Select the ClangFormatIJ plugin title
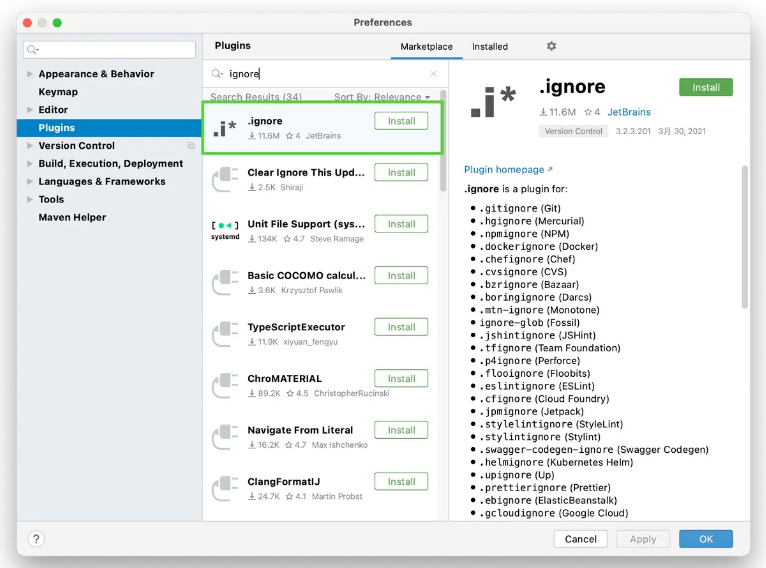This screenshot has width=766, height=568. [283, 482]
